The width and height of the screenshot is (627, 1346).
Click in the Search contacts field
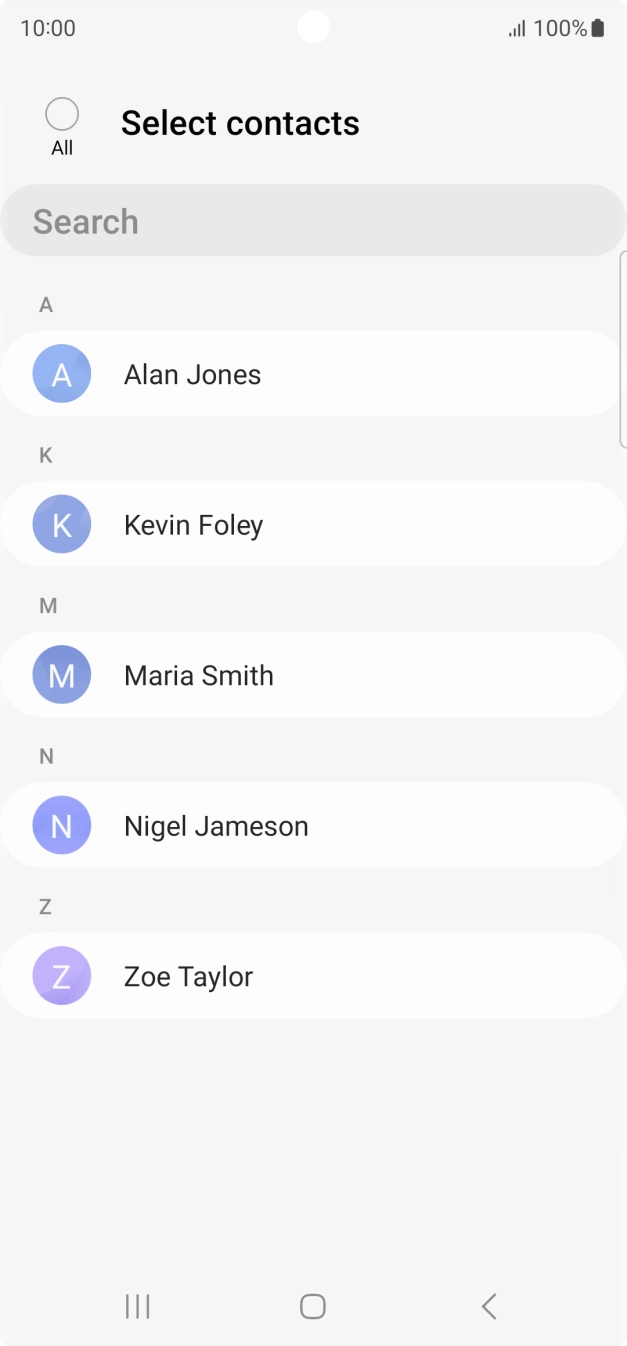313,221
